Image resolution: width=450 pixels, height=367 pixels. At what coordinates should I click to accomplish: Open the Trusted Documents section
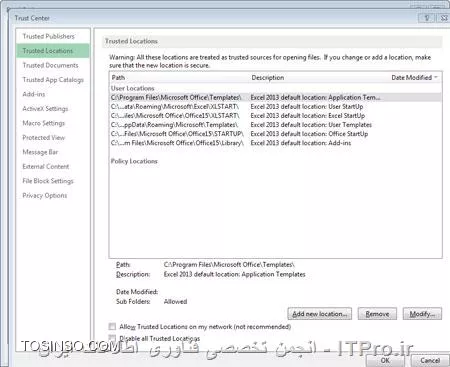[50, 65]
